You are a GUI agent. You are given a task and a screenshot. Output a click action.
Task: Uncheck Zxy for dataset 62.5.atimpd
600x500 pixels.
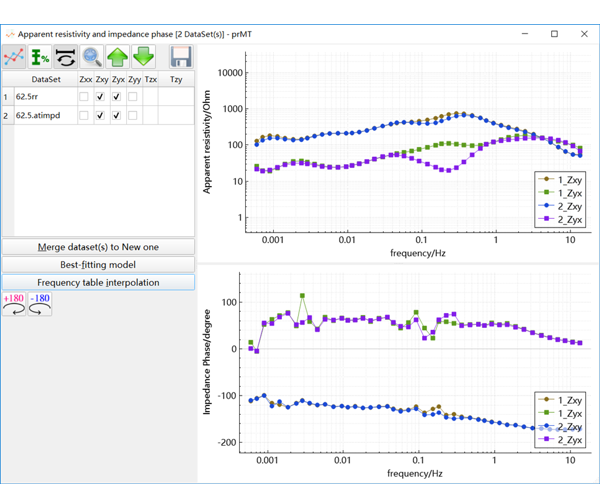[100, 115]
